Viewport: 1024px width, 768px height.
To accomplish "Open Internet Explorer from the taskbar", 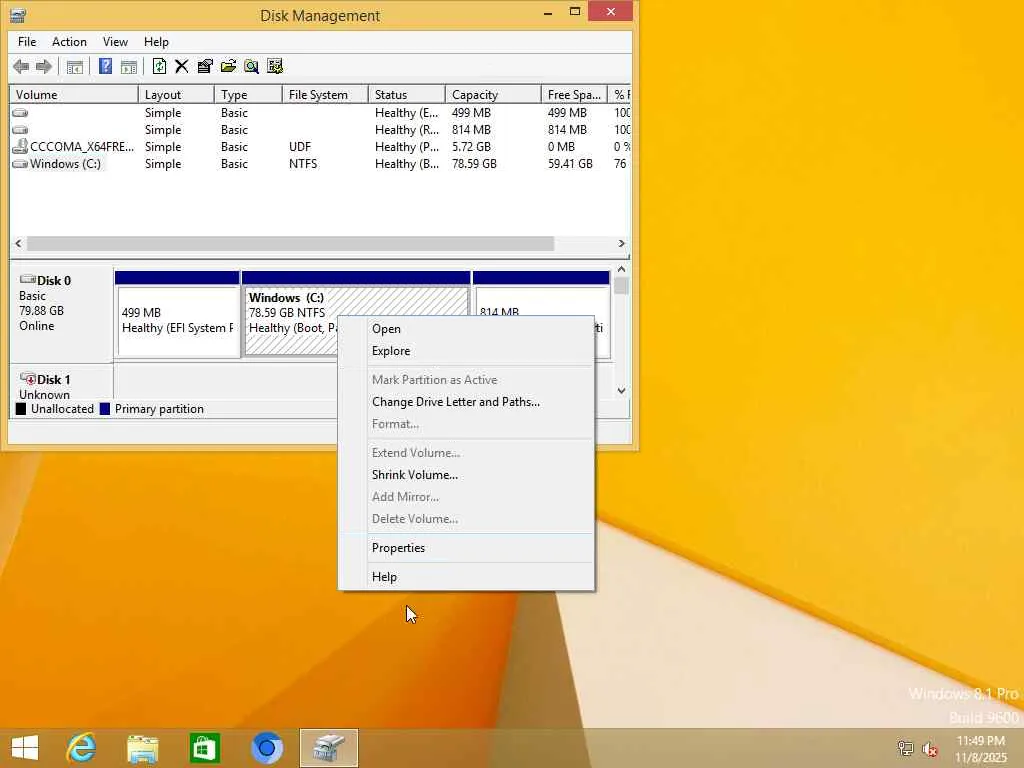I will tap(81, 747).
